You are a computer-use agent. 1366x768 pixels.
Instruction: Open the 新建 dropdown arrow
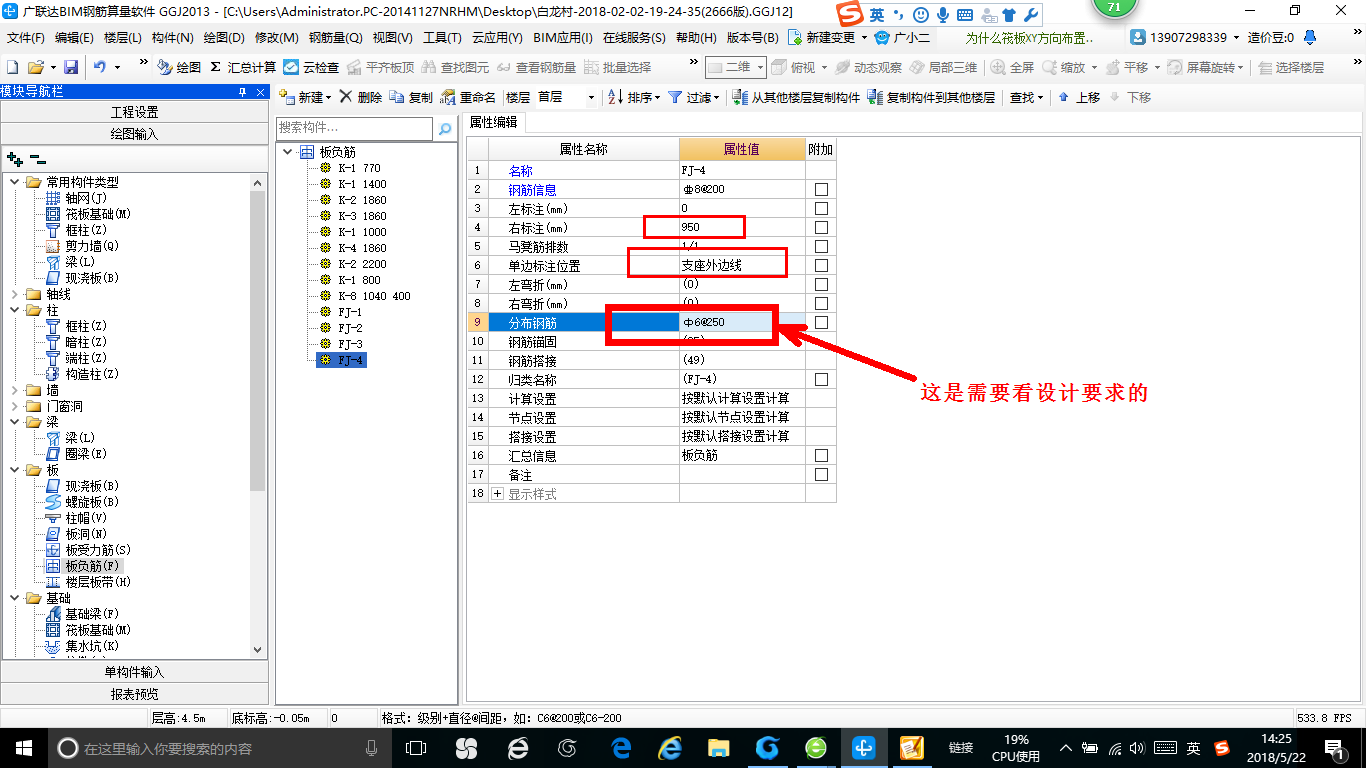point(328,98)
